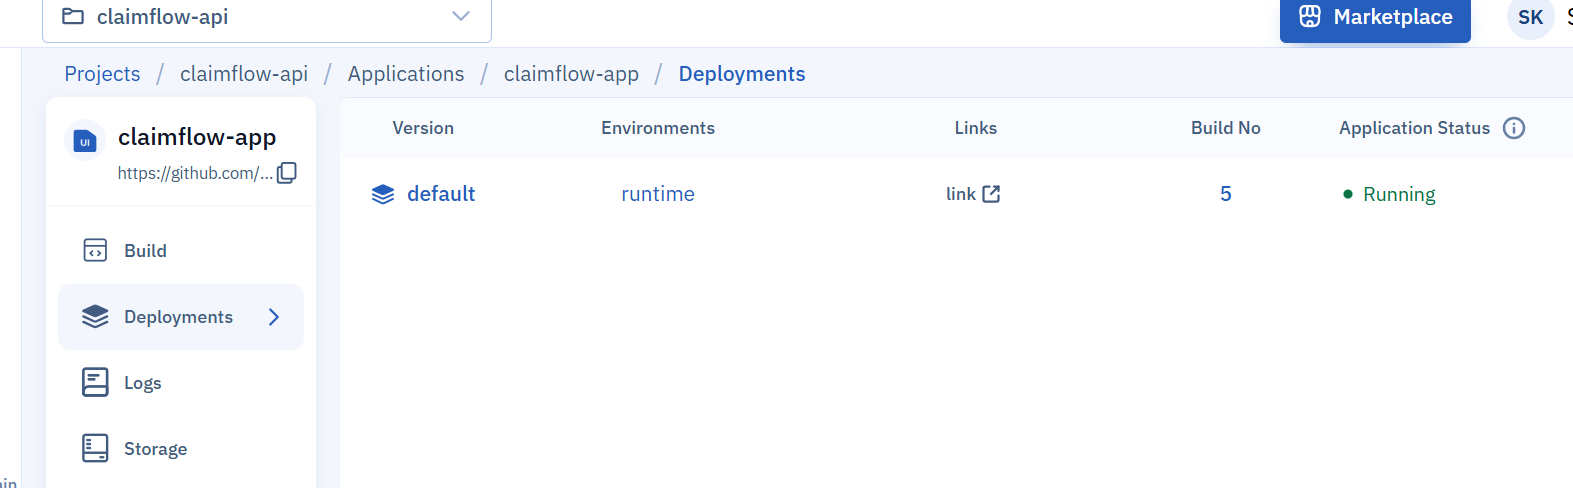Open the Build section
The image size is (1573, 488).
(181, 251)
